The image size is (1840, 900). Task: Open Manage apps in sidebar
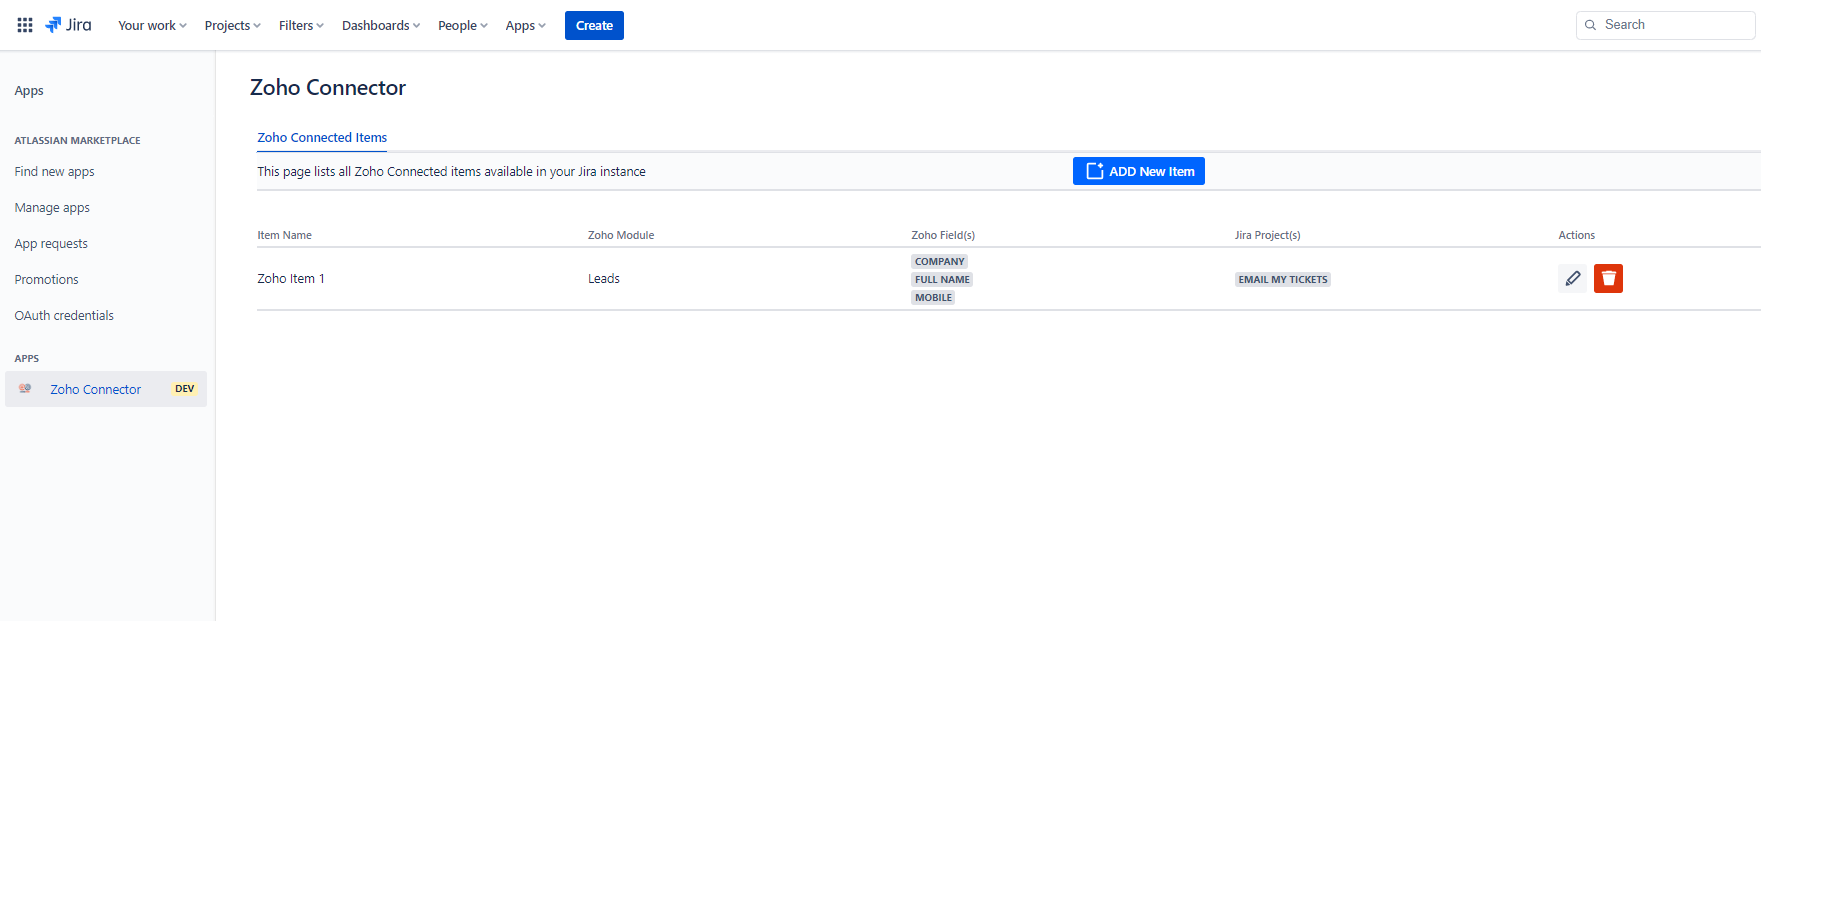[52, 208]
